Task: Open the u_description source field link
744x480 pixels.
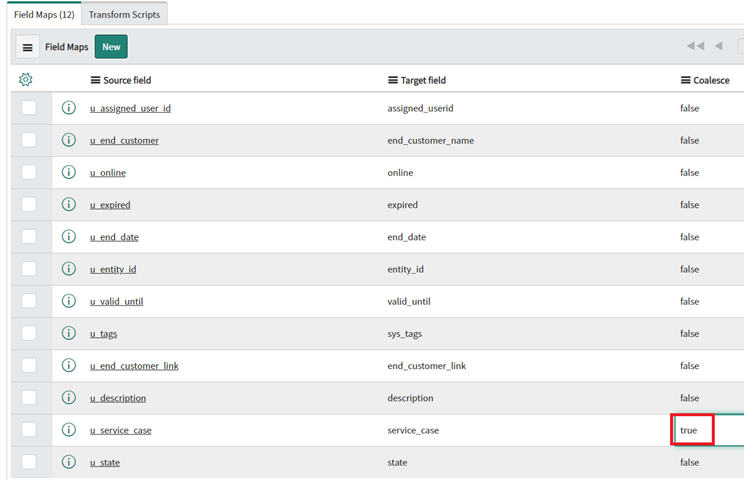Action: 118,398
